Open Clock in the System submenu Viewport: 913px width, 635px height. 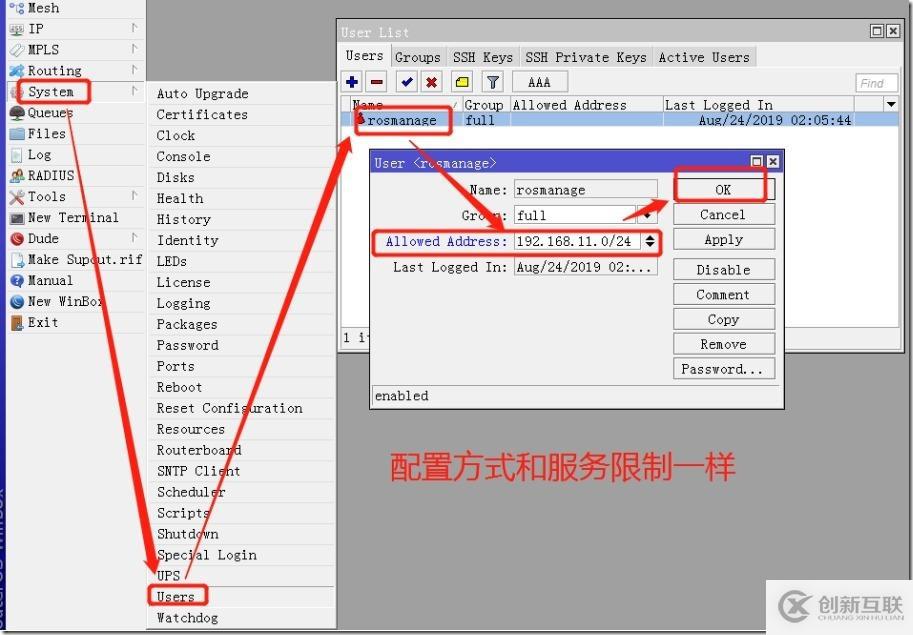242,135
